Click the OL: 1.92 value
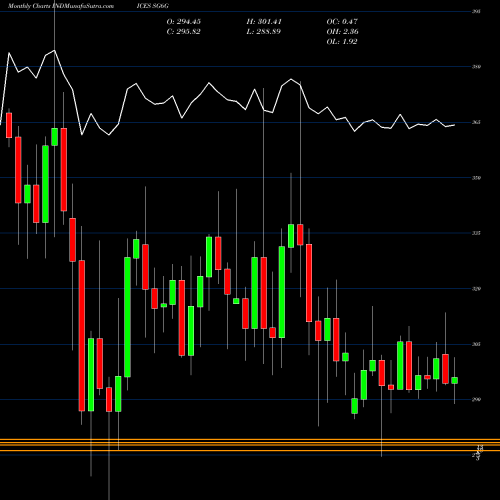 (x=342, y=42)
